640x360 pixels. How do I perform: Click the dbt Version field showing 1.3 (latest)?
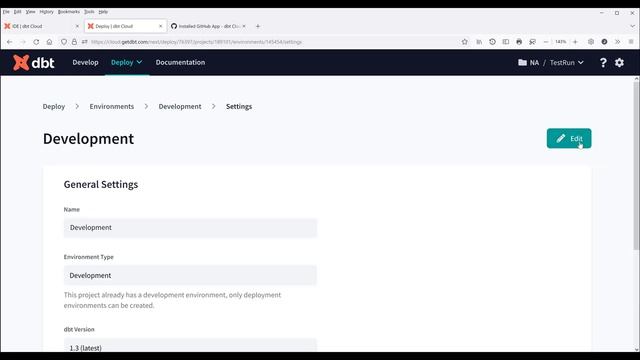tap(190, 345)
